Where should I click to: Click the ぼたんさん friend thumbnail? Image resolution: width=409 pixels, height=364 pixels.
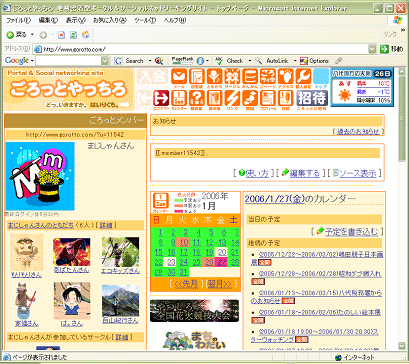click(71, 252)
